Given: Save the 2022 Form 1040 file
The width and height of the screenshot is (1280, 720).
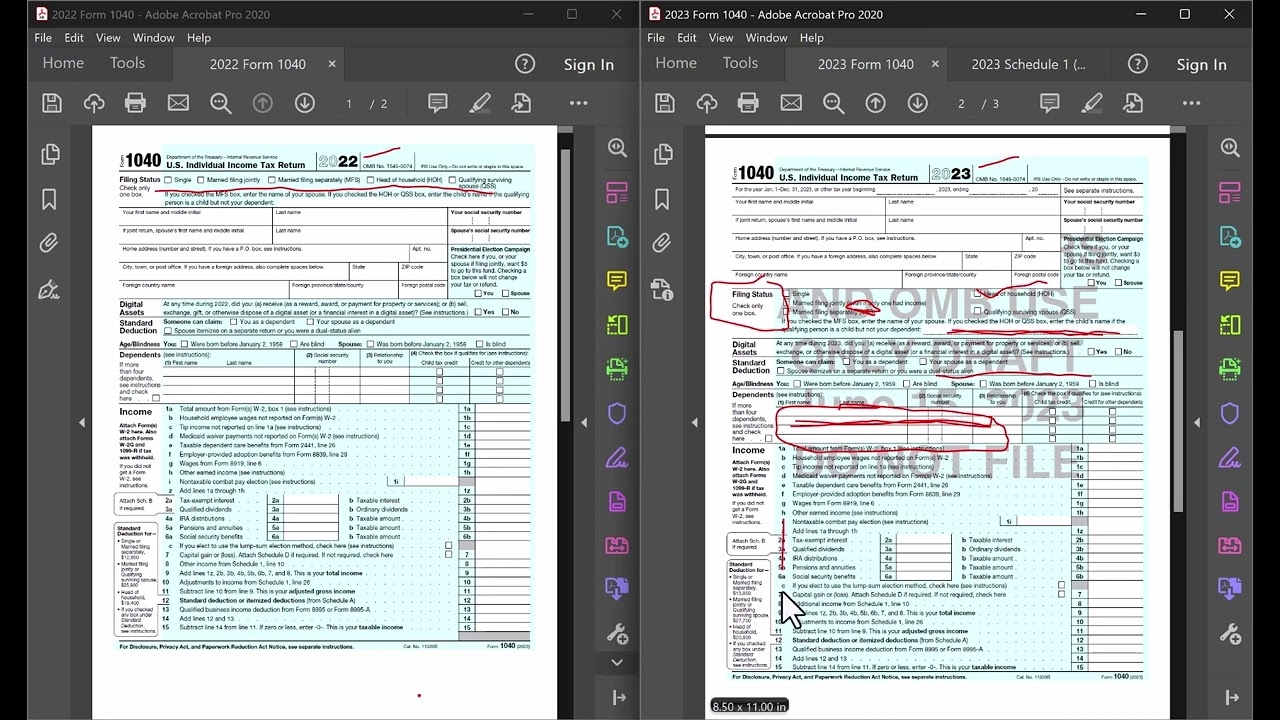Looking at the screenshot, I should 52,103.
